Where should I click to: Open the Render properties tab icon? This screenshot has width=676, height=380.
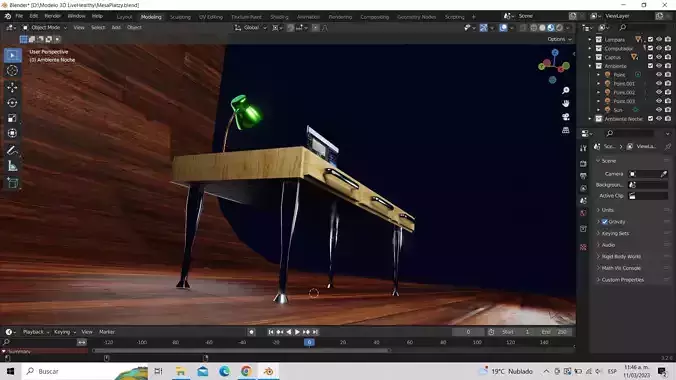click(583, 164)
